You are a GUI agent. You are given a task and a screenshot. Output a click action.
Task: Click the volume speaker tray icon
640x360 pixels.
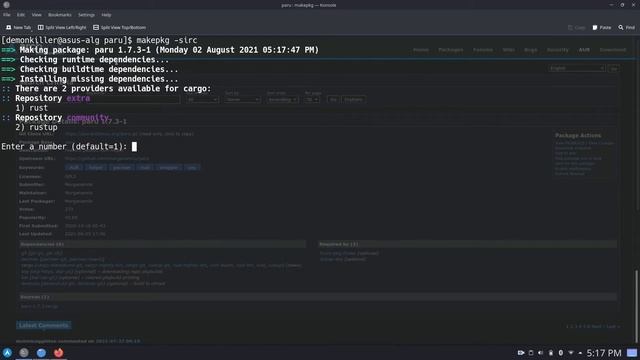[x=540, y=353]
